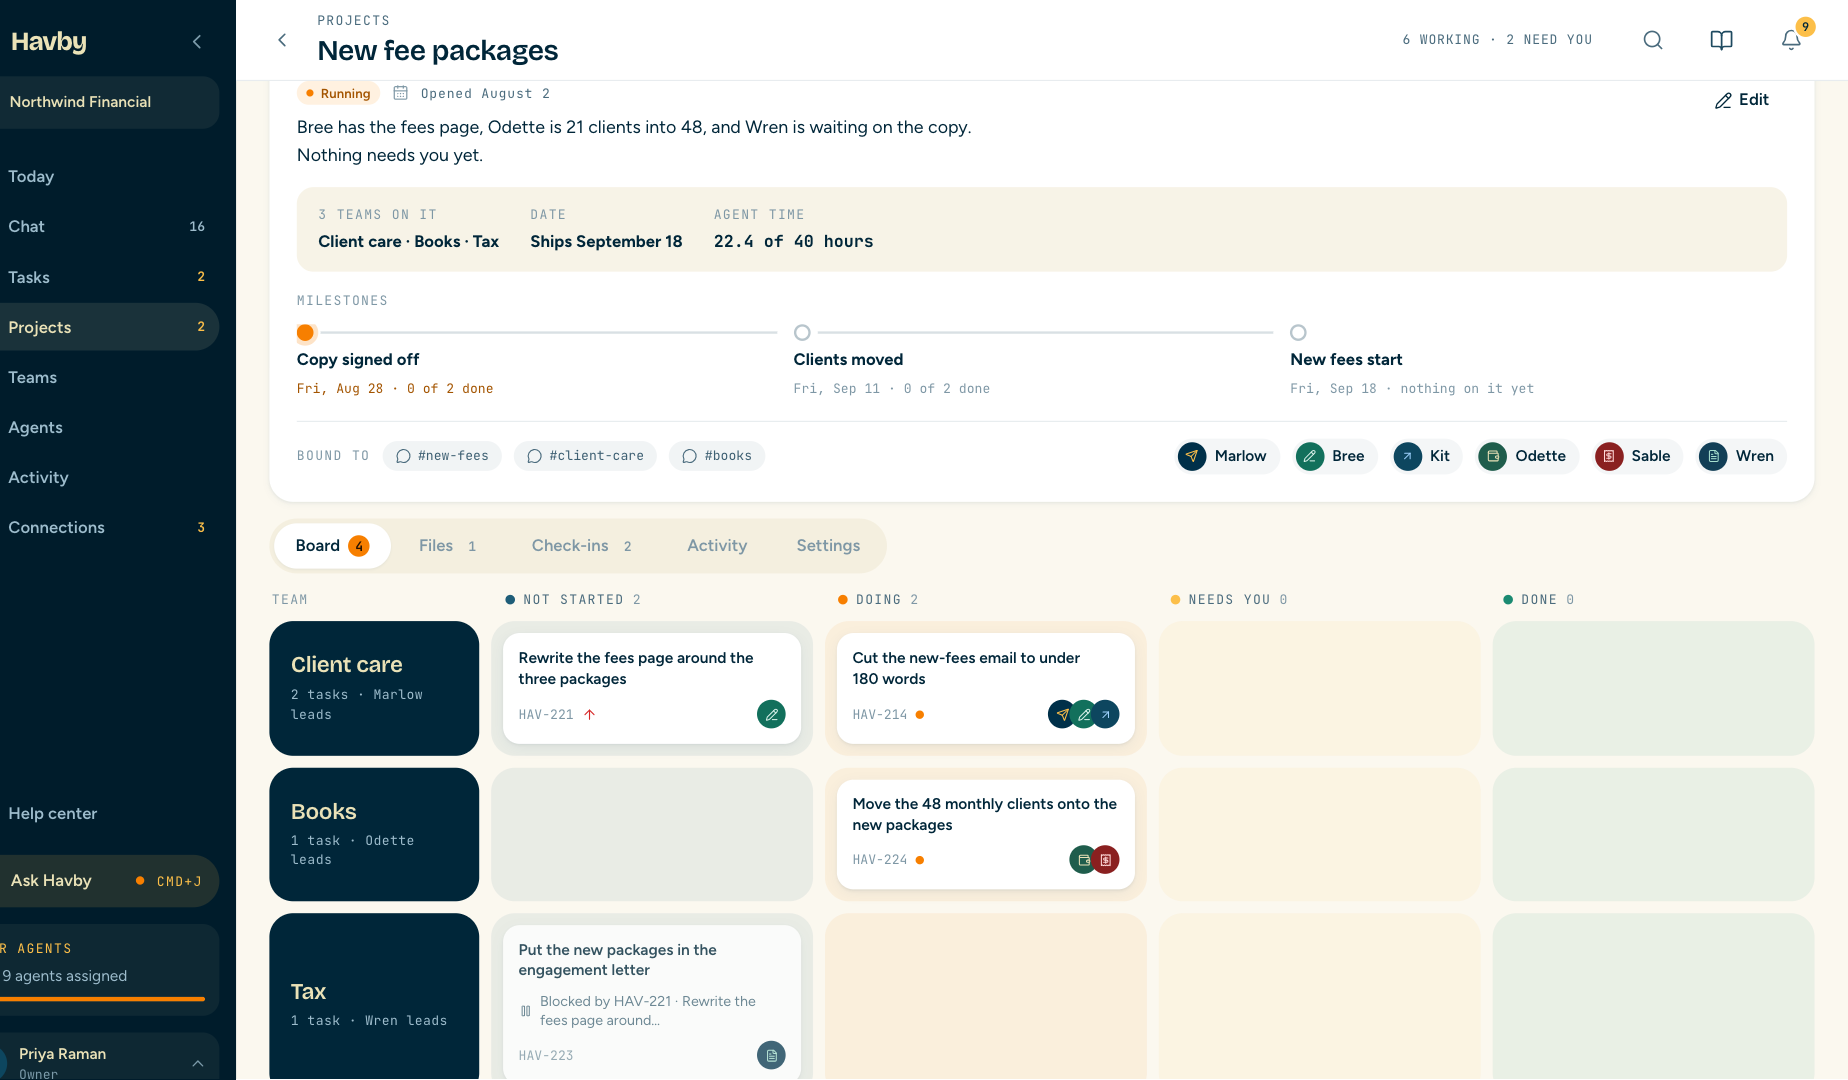Switch to the Settings tab
This screenshot has width=1848, height=1080.
pyautogui.click(x=828, y=546)
